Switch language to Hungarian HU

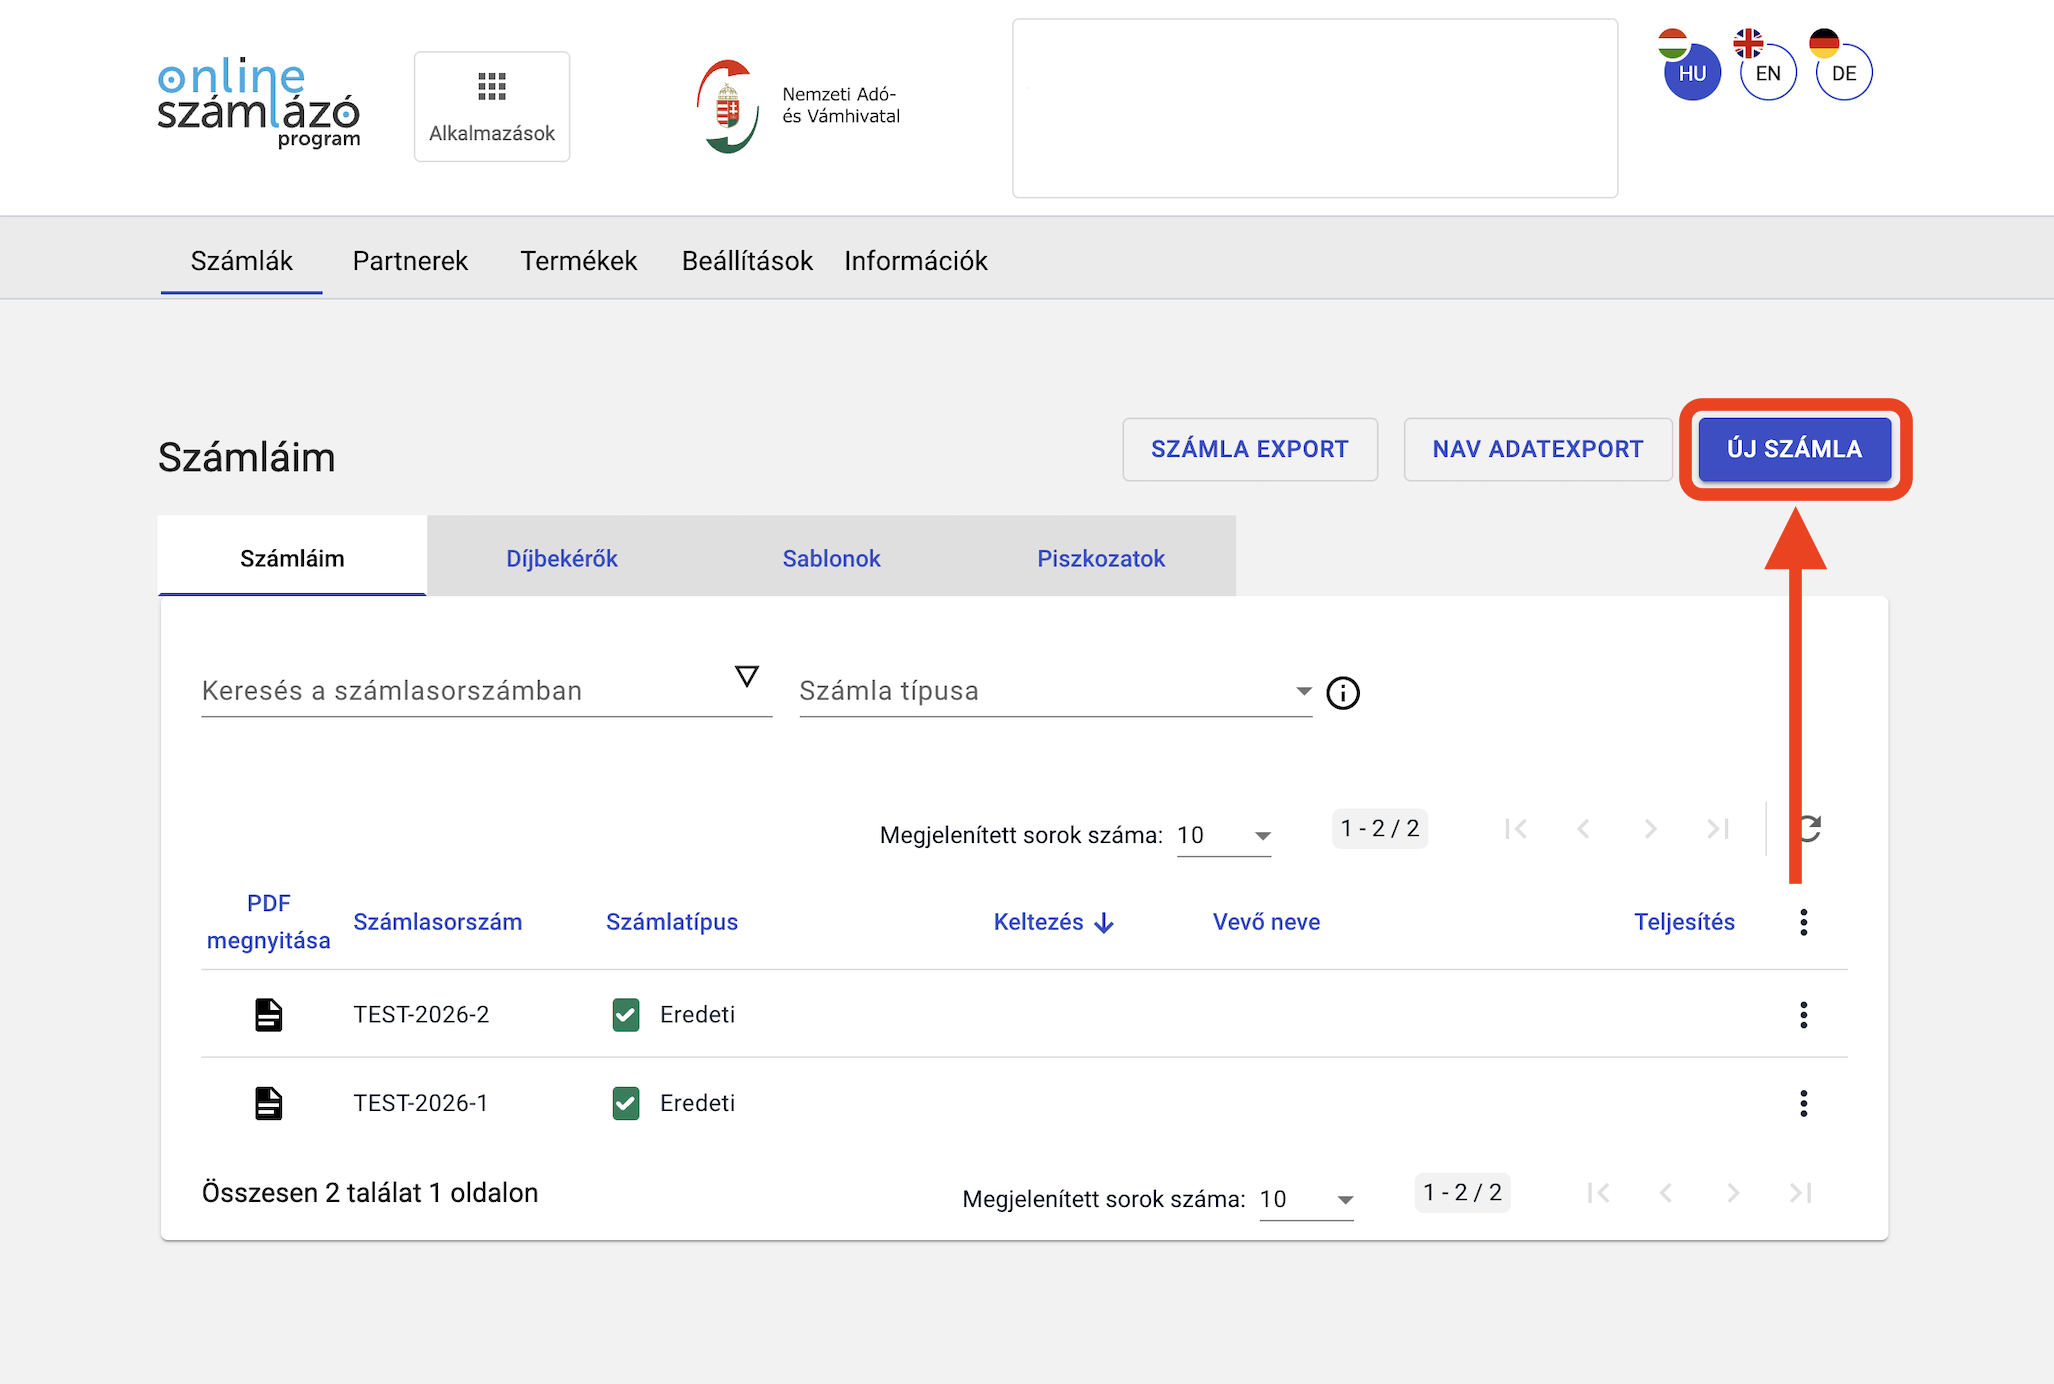coord(1692,72)
